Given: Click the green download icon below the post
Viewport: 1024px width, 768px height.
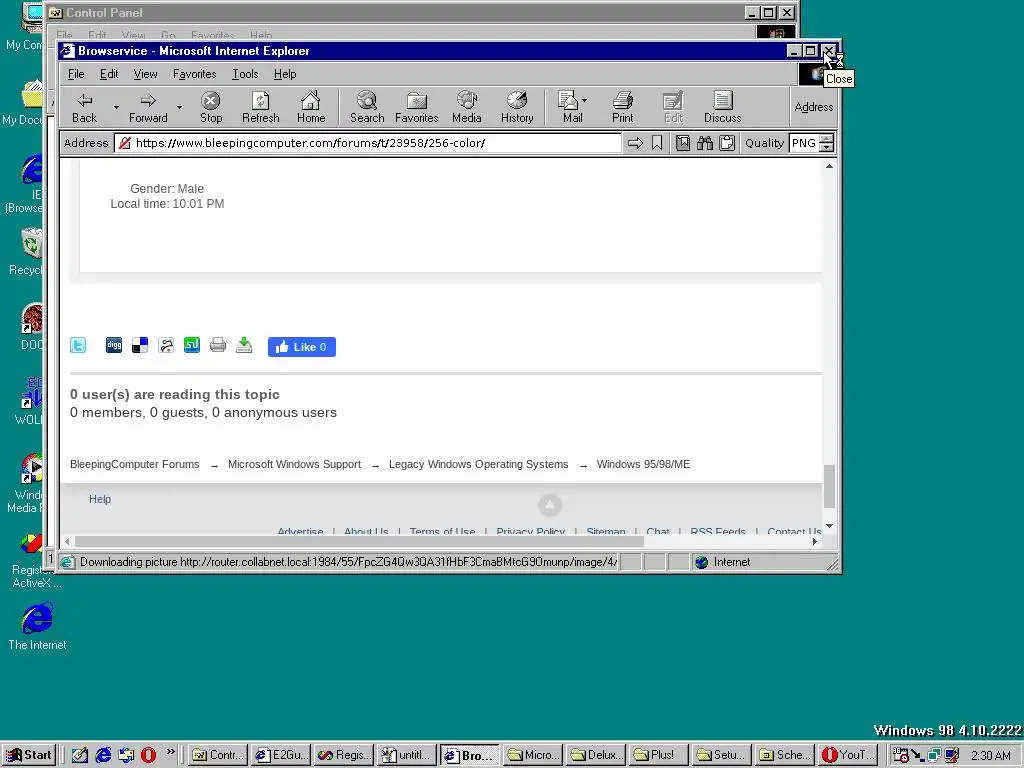Looking at the screenshot, I should (244, 345).
